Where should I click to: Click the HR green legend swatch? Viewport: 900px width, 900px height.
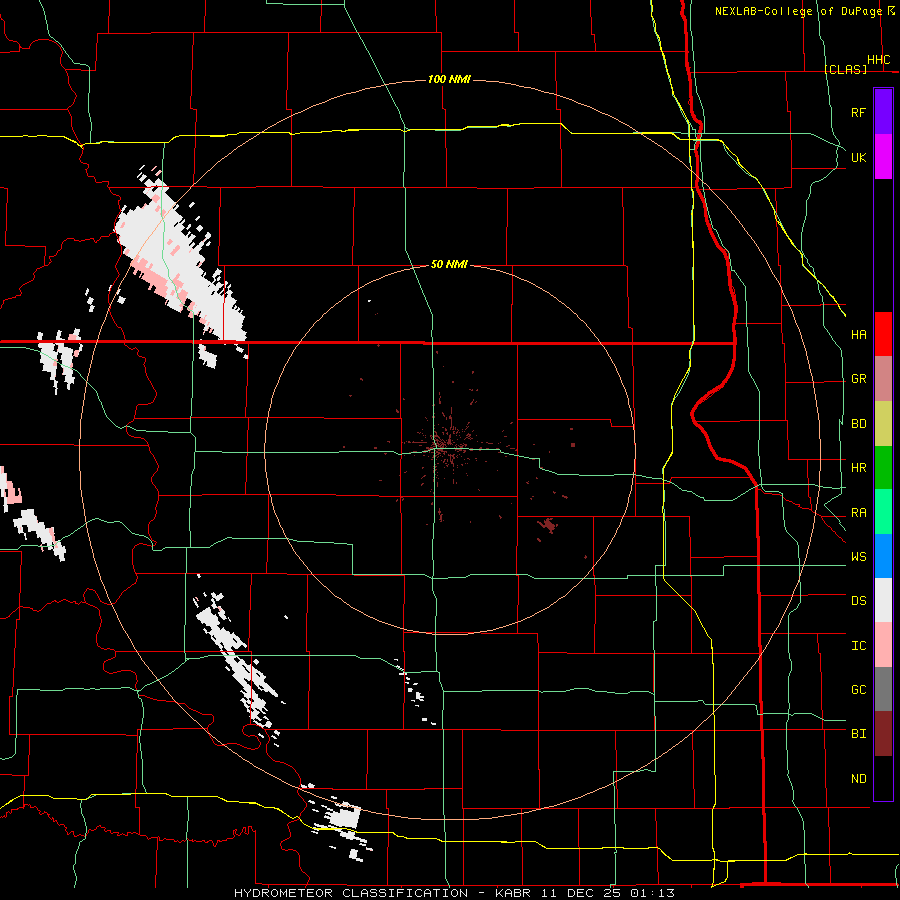[x=883, y=468]
